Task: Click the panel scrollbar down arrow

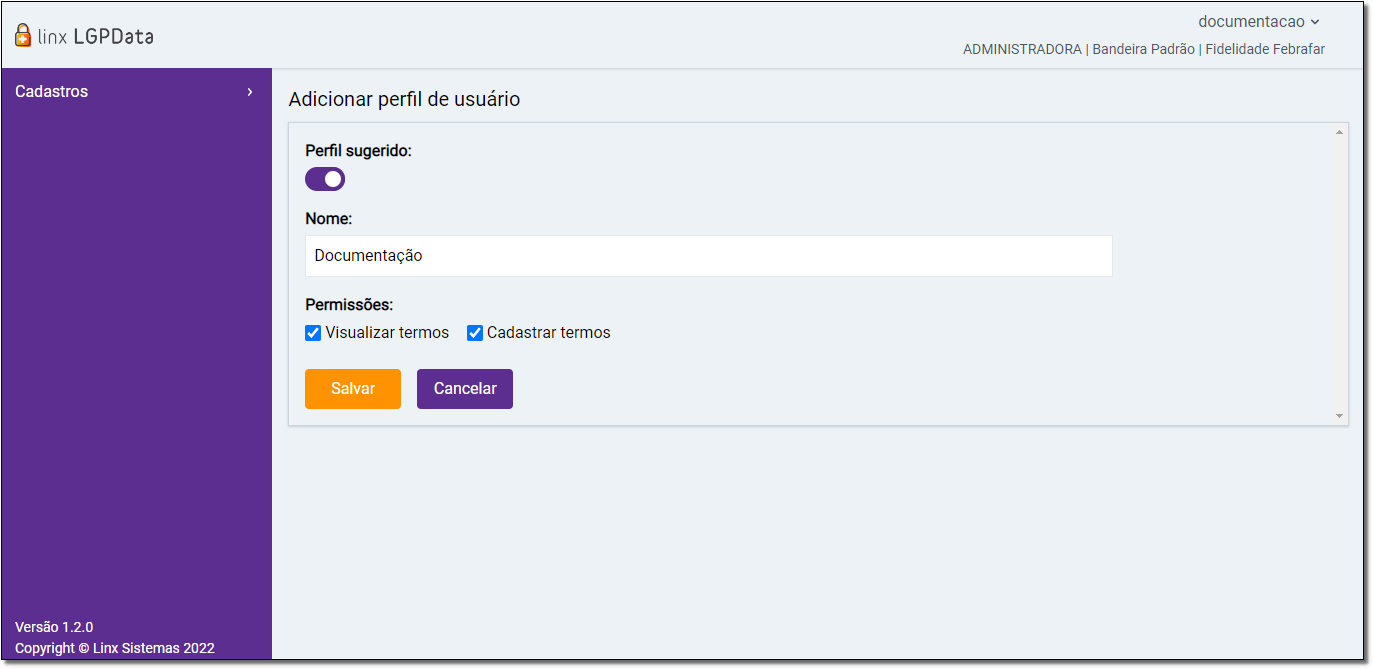Action: [x=1339, y=416]
